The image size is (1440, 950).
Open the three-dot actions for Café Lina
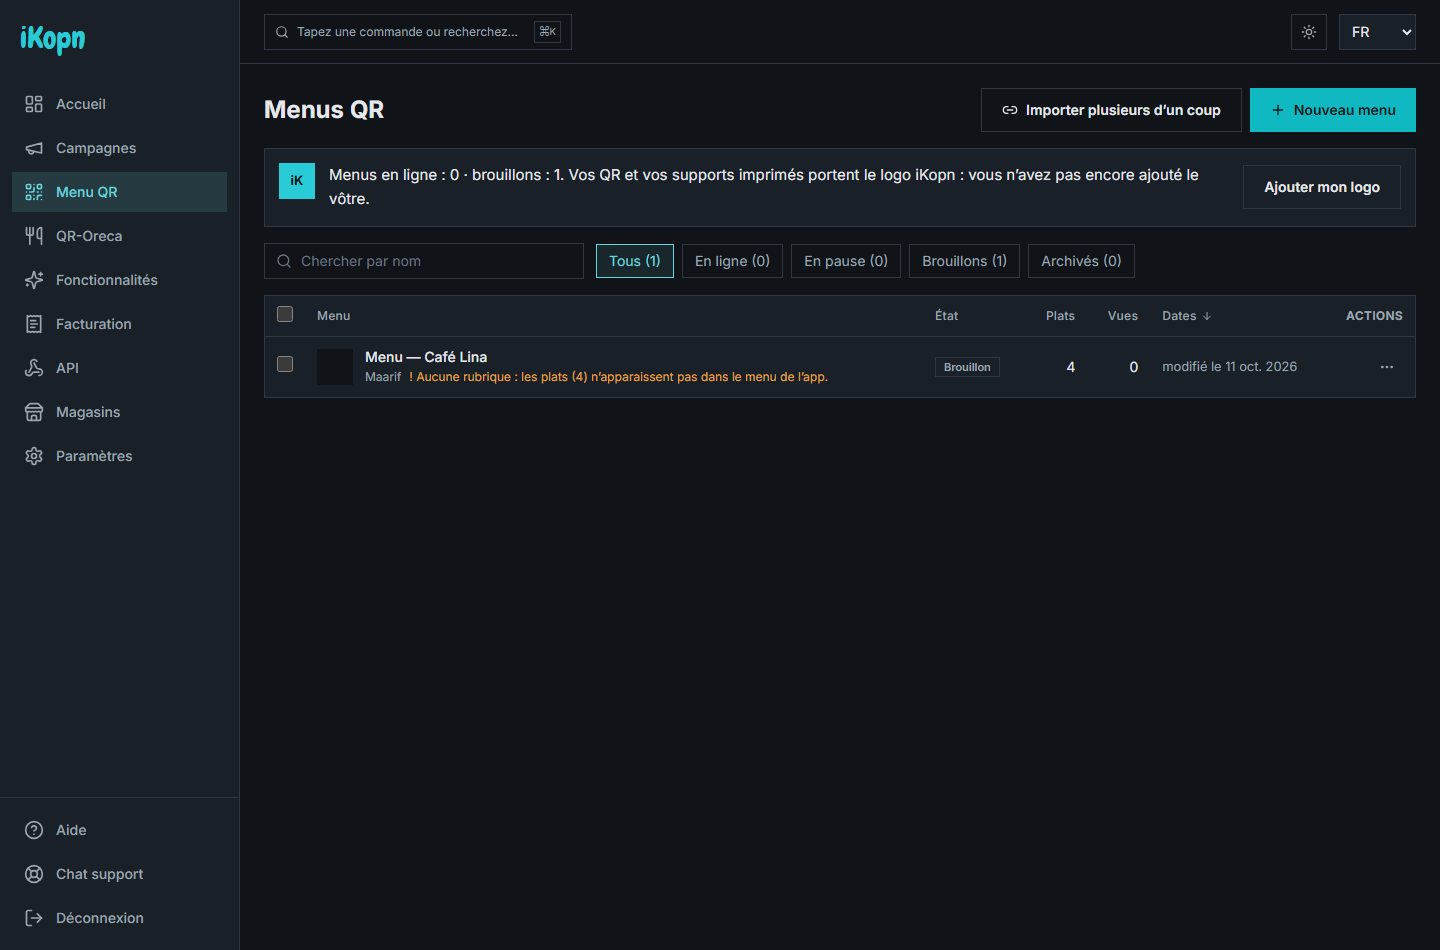point(1387,367)
